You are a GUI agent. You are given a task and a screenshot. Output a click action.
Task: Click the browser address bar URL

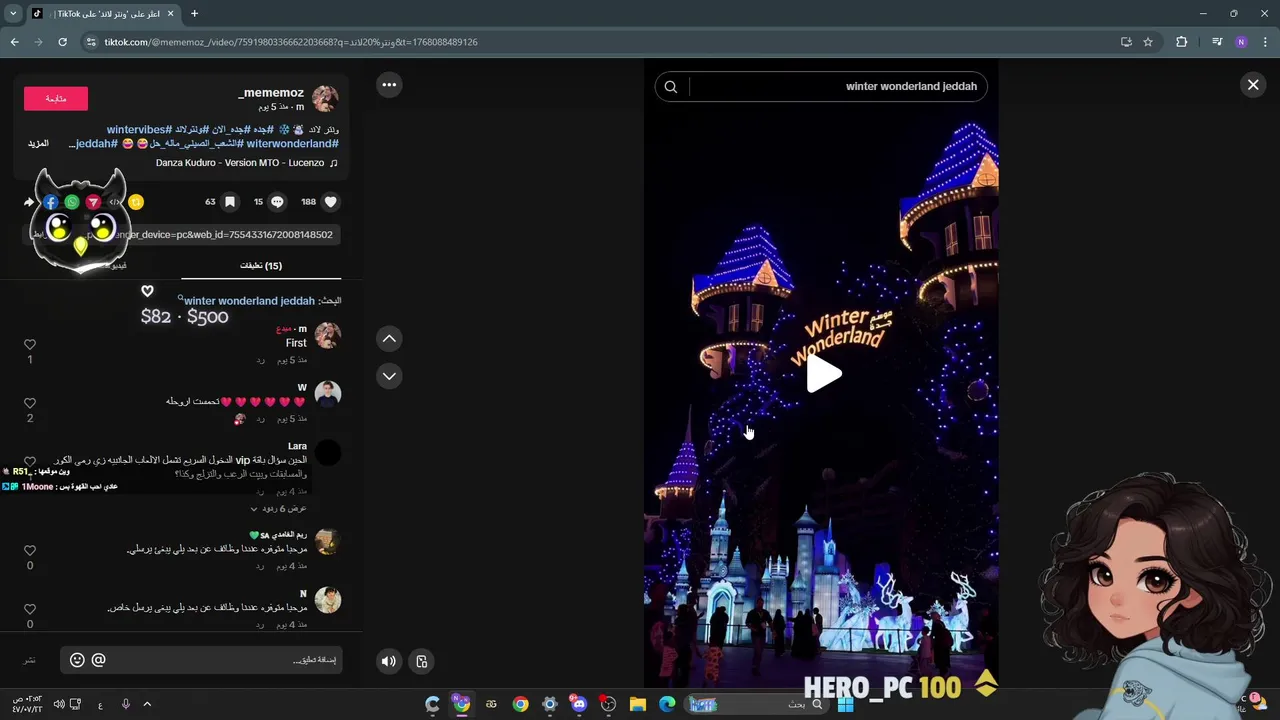tap(291, 42)
